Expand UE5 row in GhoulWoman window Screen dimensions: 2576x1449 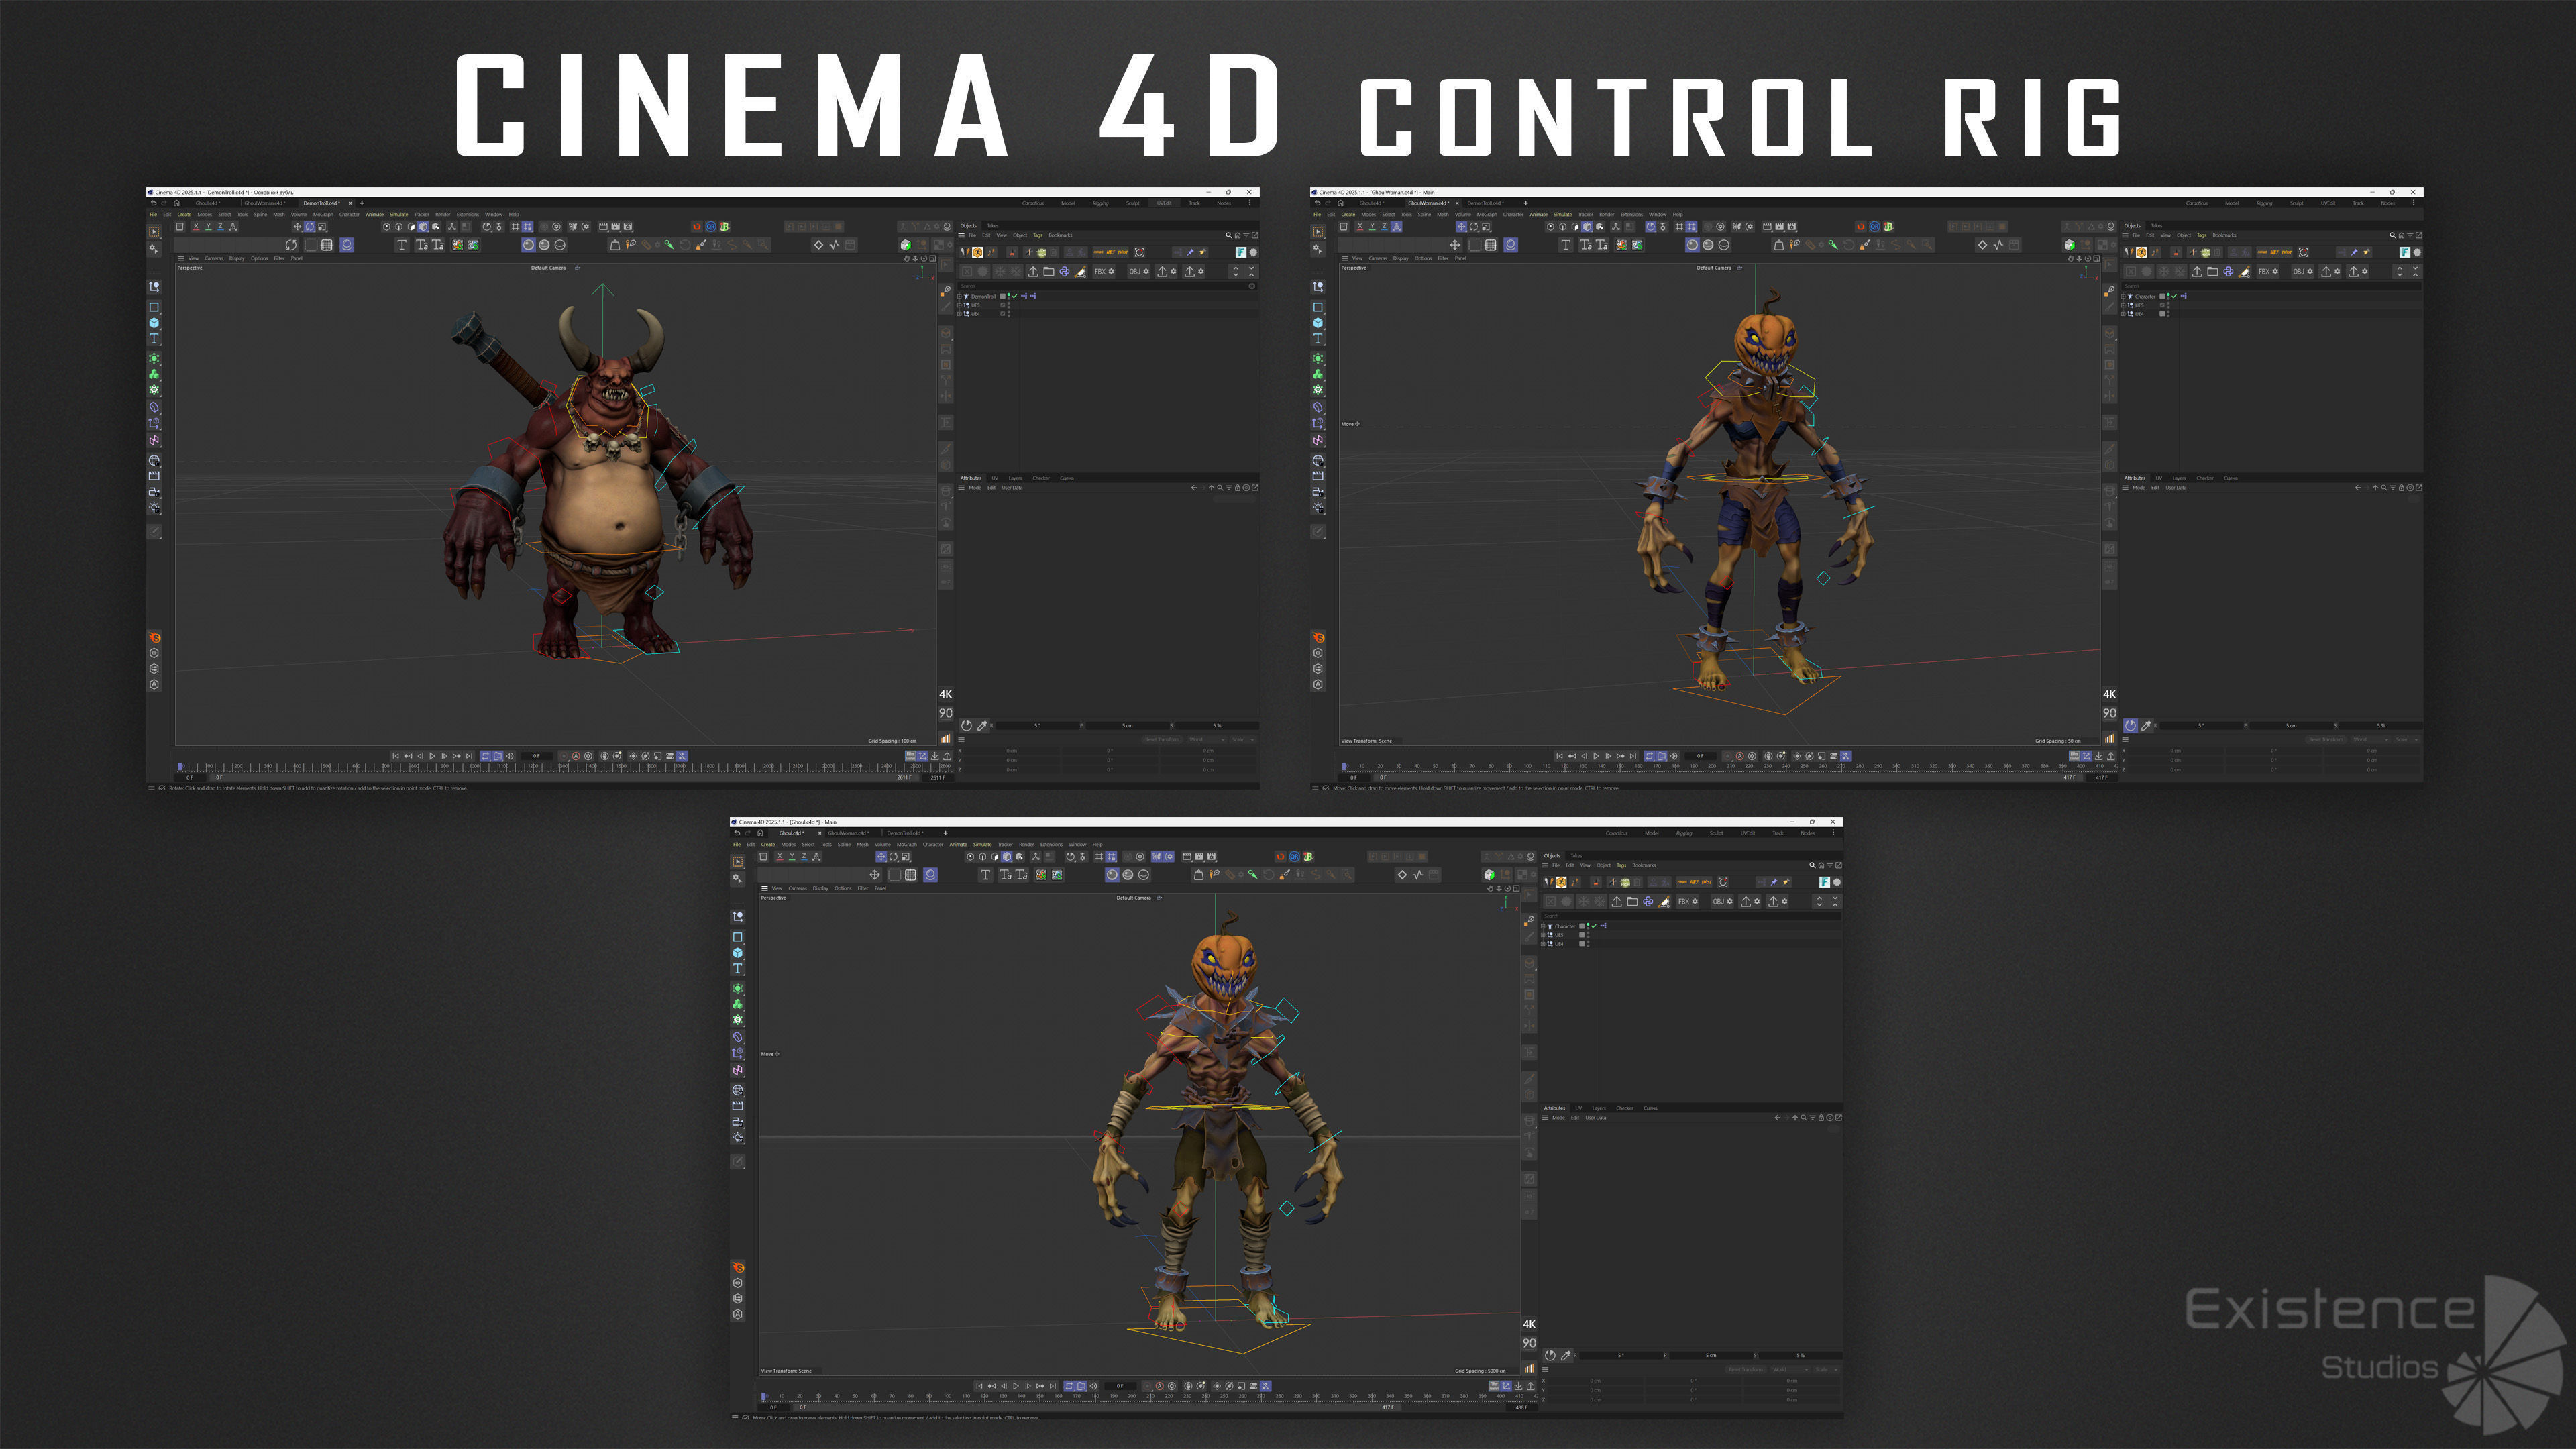(2123, 305)
